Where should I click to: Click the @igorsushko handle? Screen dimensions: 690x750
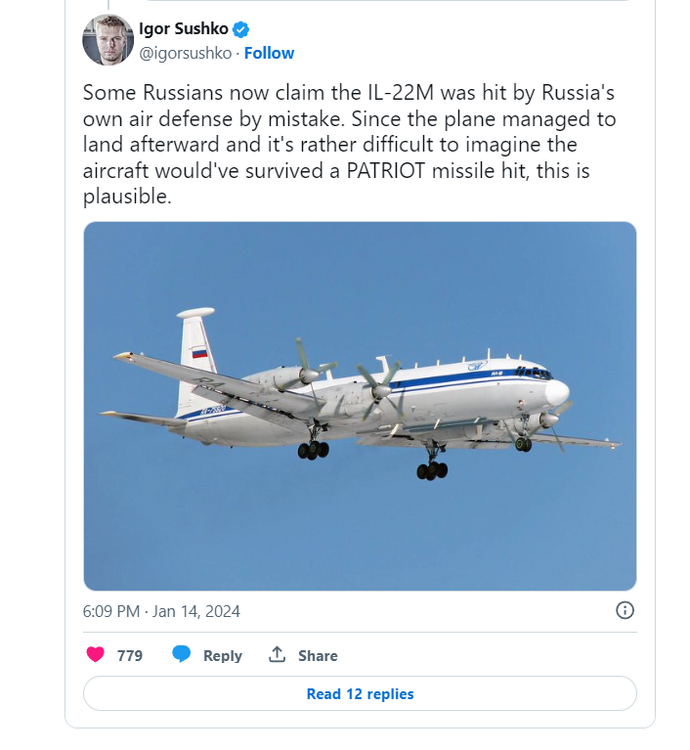tap(185, 53)
